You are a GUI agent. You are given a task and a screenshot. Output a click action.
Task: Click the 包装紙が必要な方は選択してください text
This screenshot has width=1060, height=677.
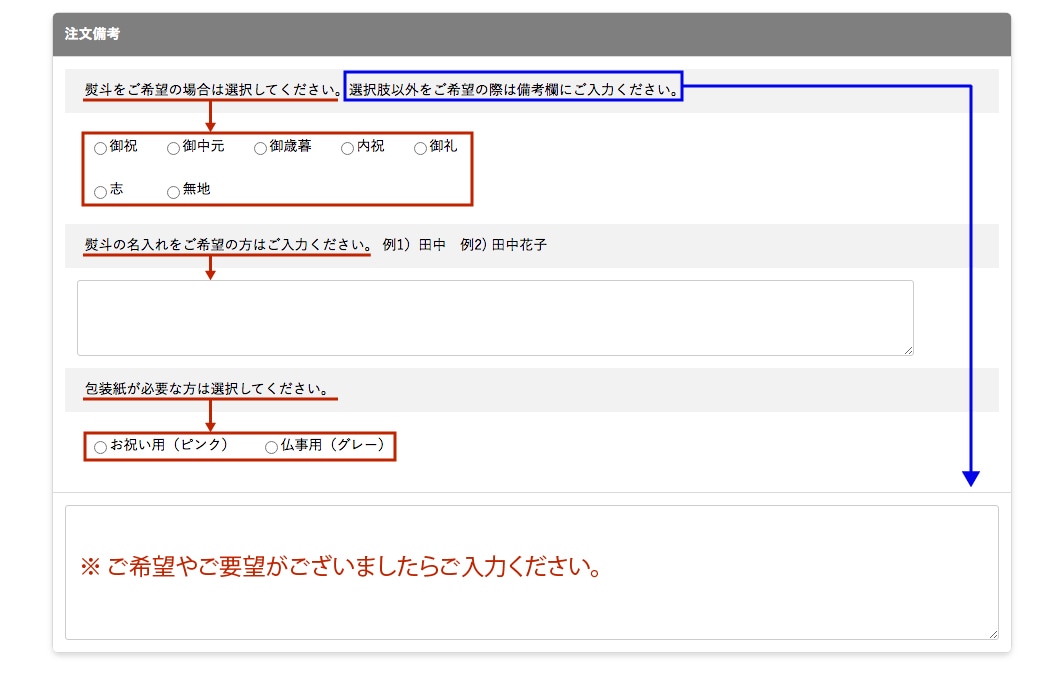[x=210, y=389]
